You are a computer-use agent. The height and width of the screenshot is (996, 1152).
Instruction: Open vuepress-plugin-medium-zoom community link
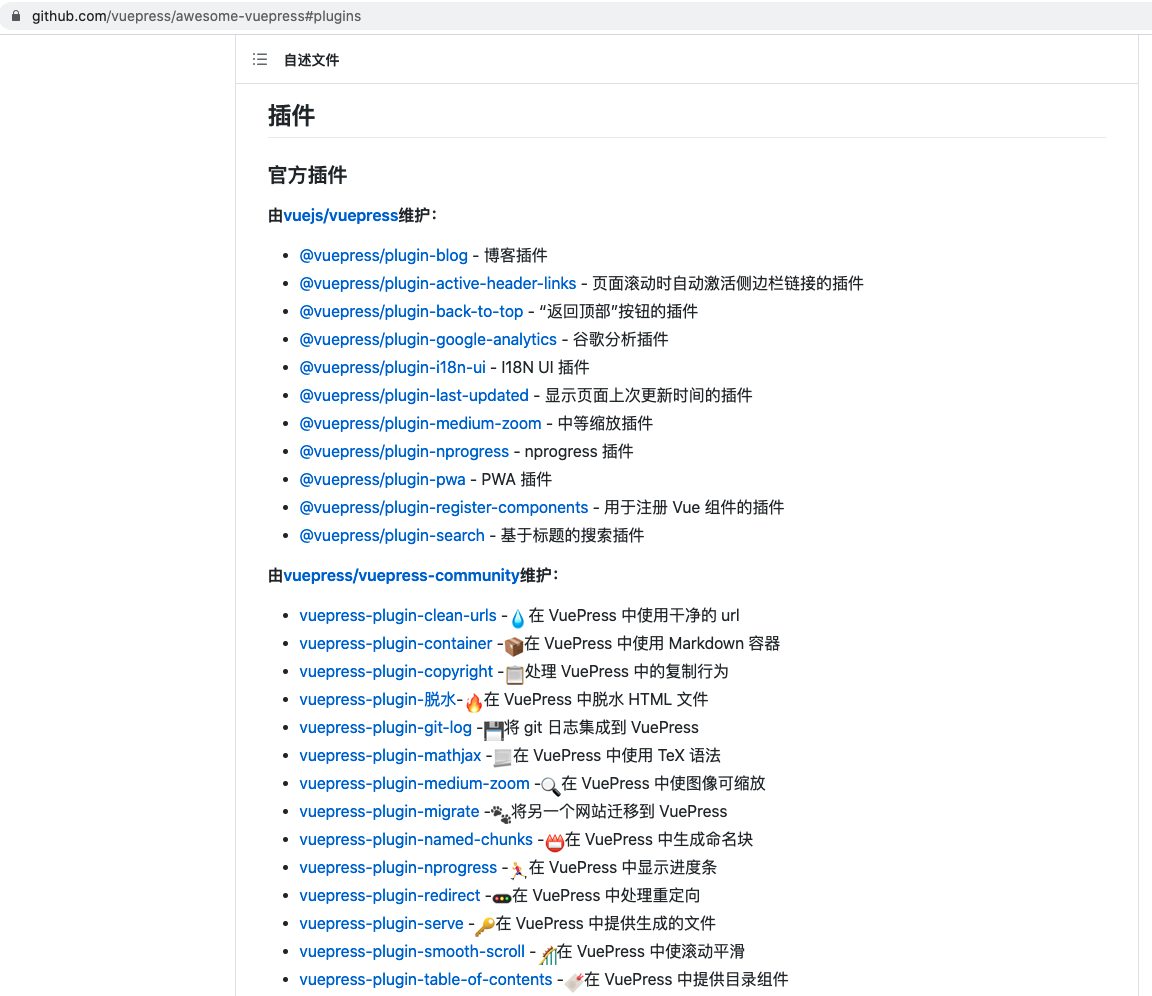[x=414, y=784]
